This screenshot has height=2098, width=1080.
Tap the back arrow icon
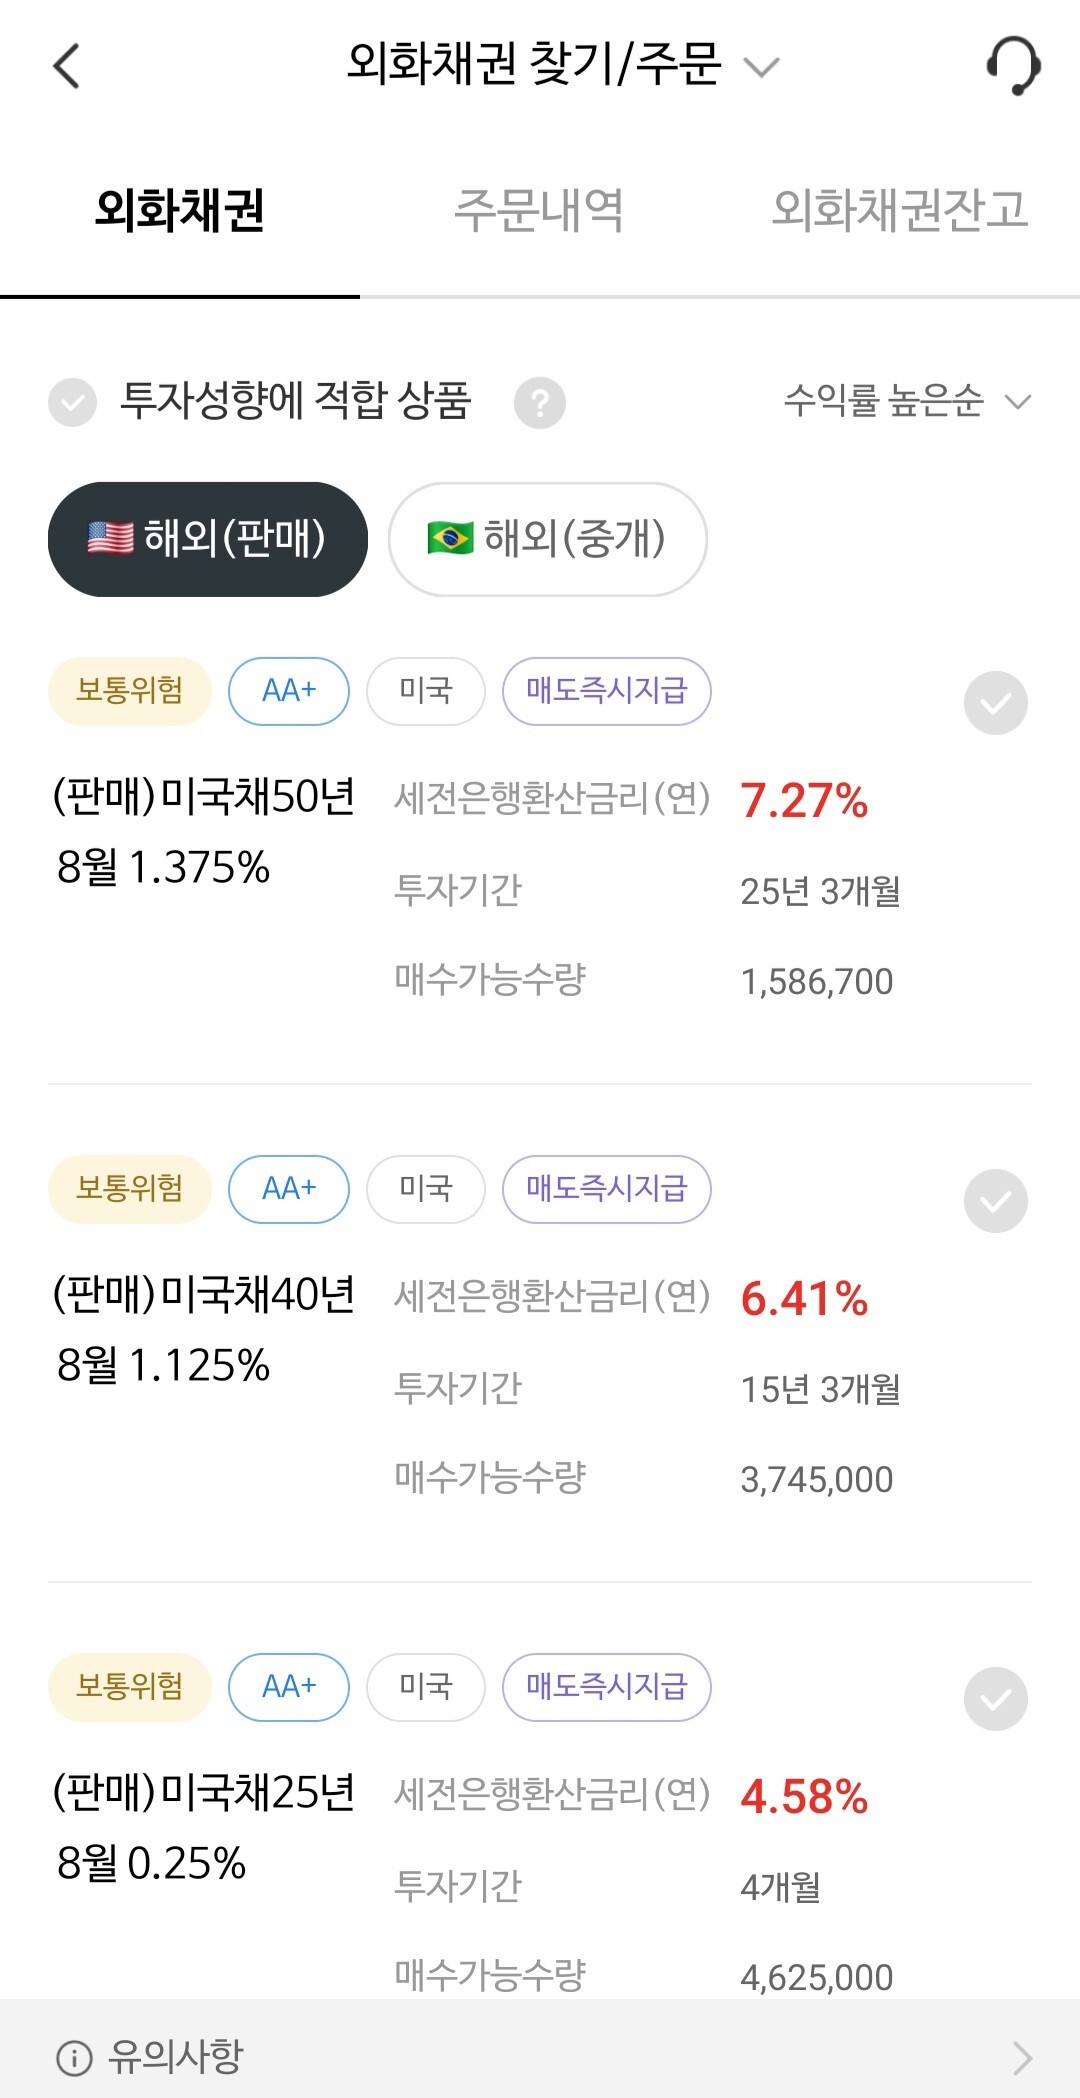coord(66,67)
